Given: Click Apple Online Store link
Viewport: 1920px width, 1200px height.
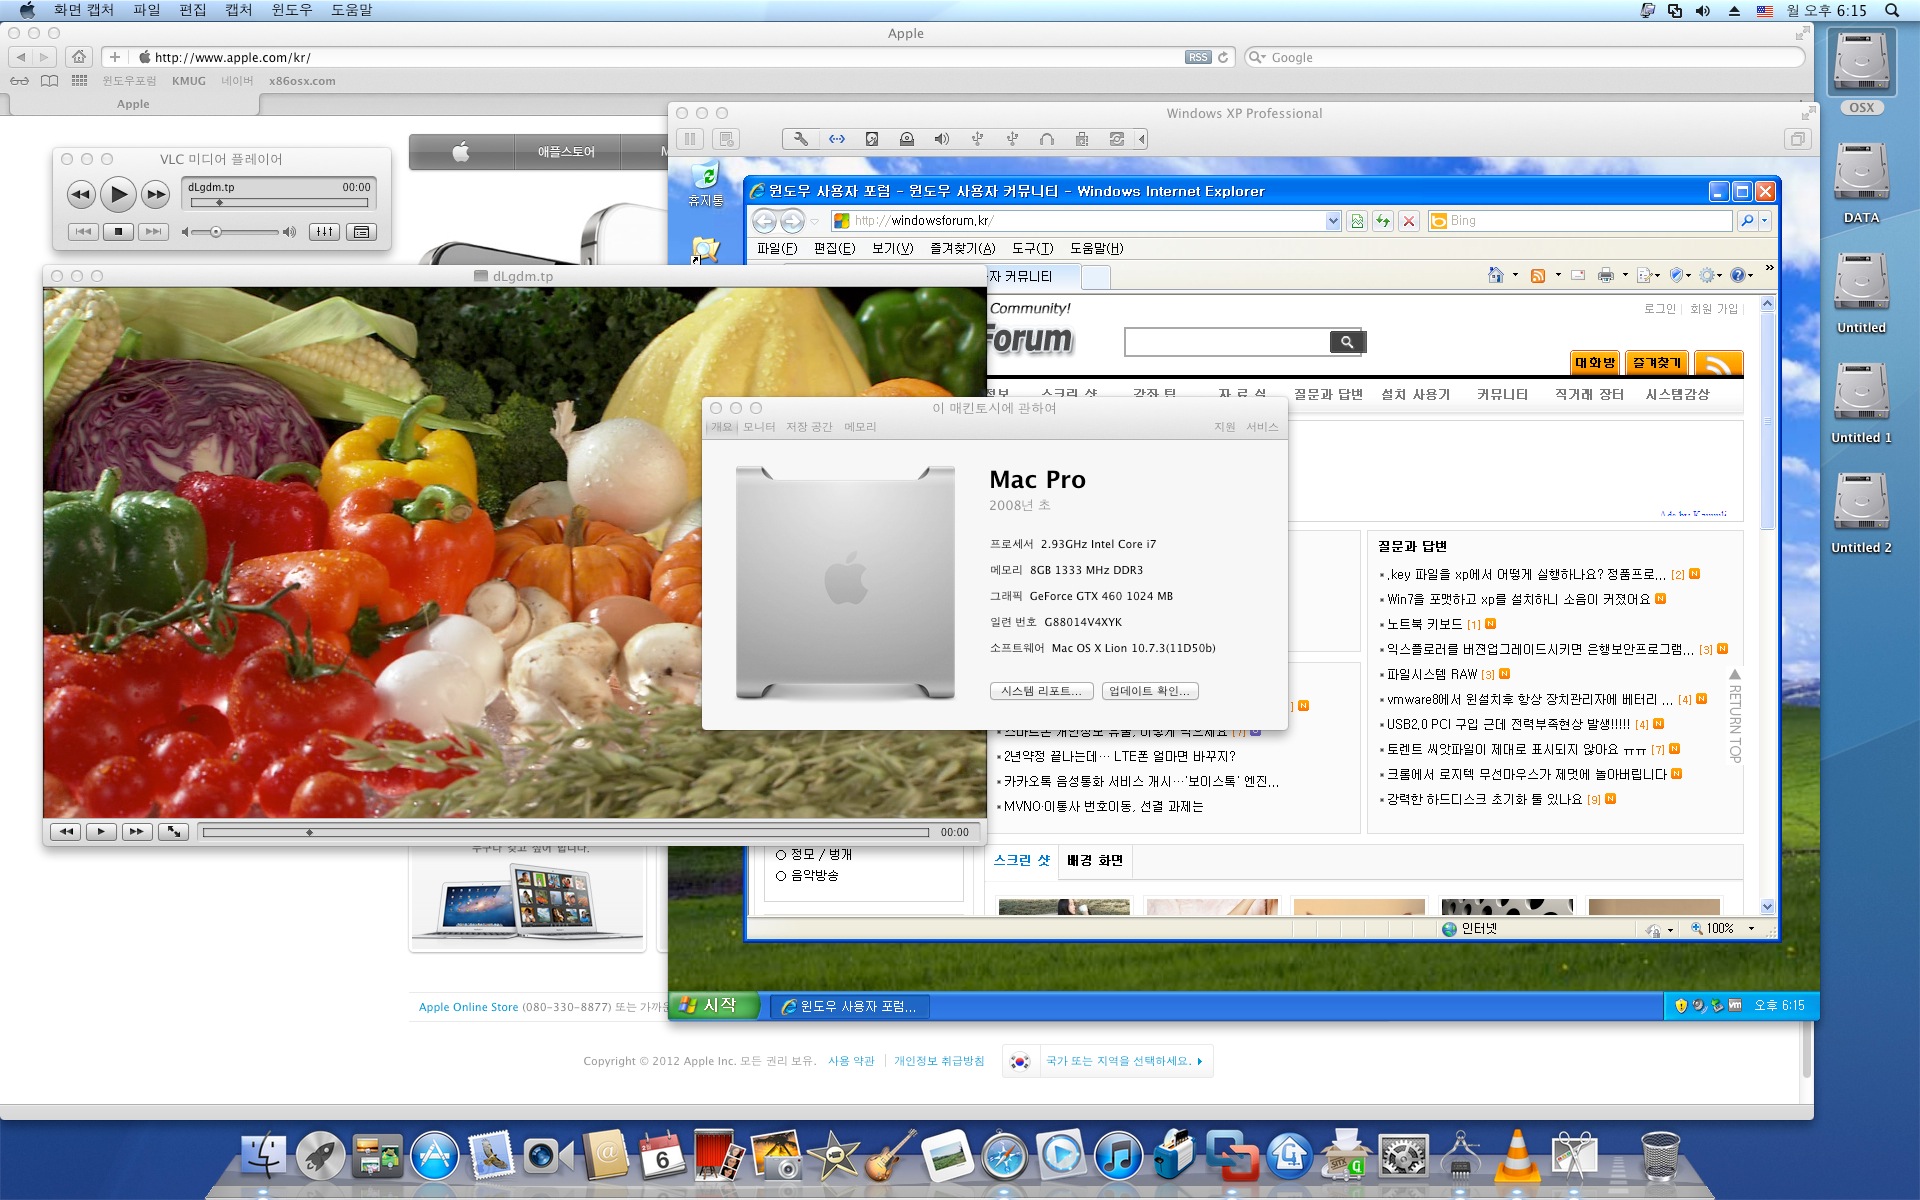Looking at the screenshot, I should (x=468, y=1007).
